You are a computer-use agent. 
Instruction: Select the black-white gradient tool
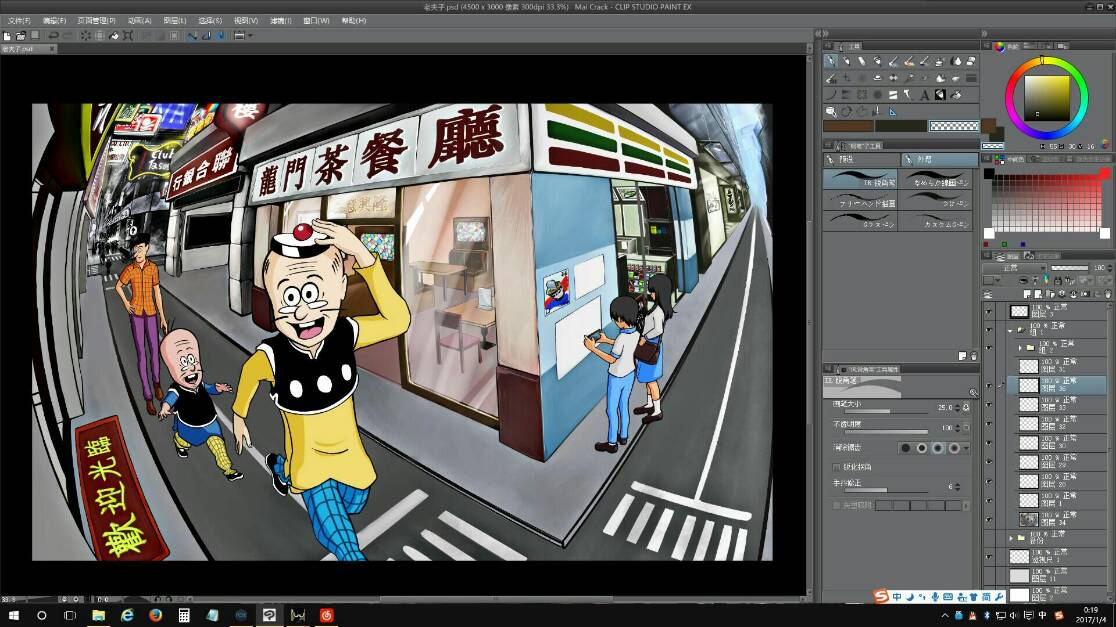click(940, 95)
